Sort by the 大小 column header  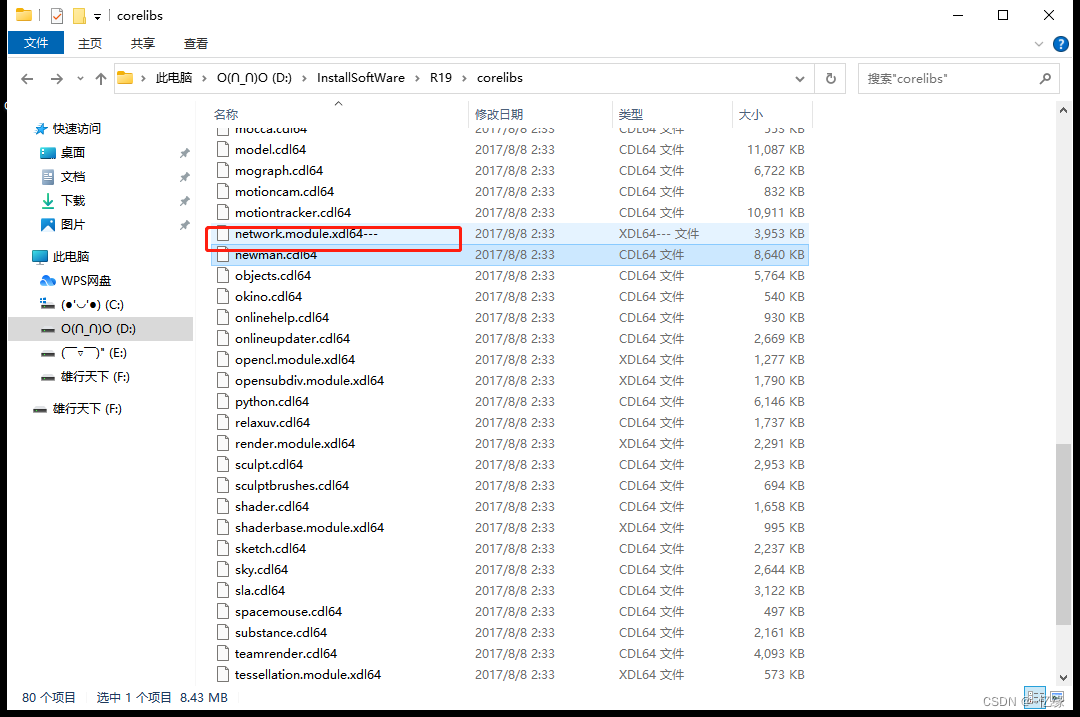751,114
